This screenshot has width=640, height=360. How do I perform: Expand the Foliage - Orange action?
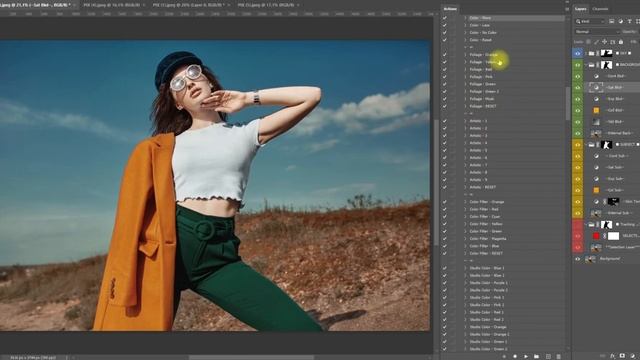coord(465,55)
